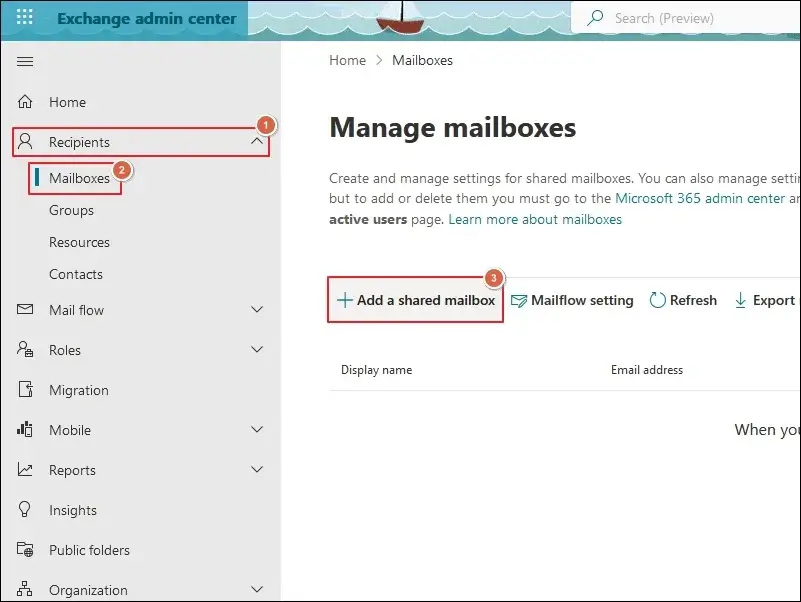Click the Insights lightbulb icon
The height and width of the screenshot is (602, 801).
pyautogui.click(x=25, y=510)
